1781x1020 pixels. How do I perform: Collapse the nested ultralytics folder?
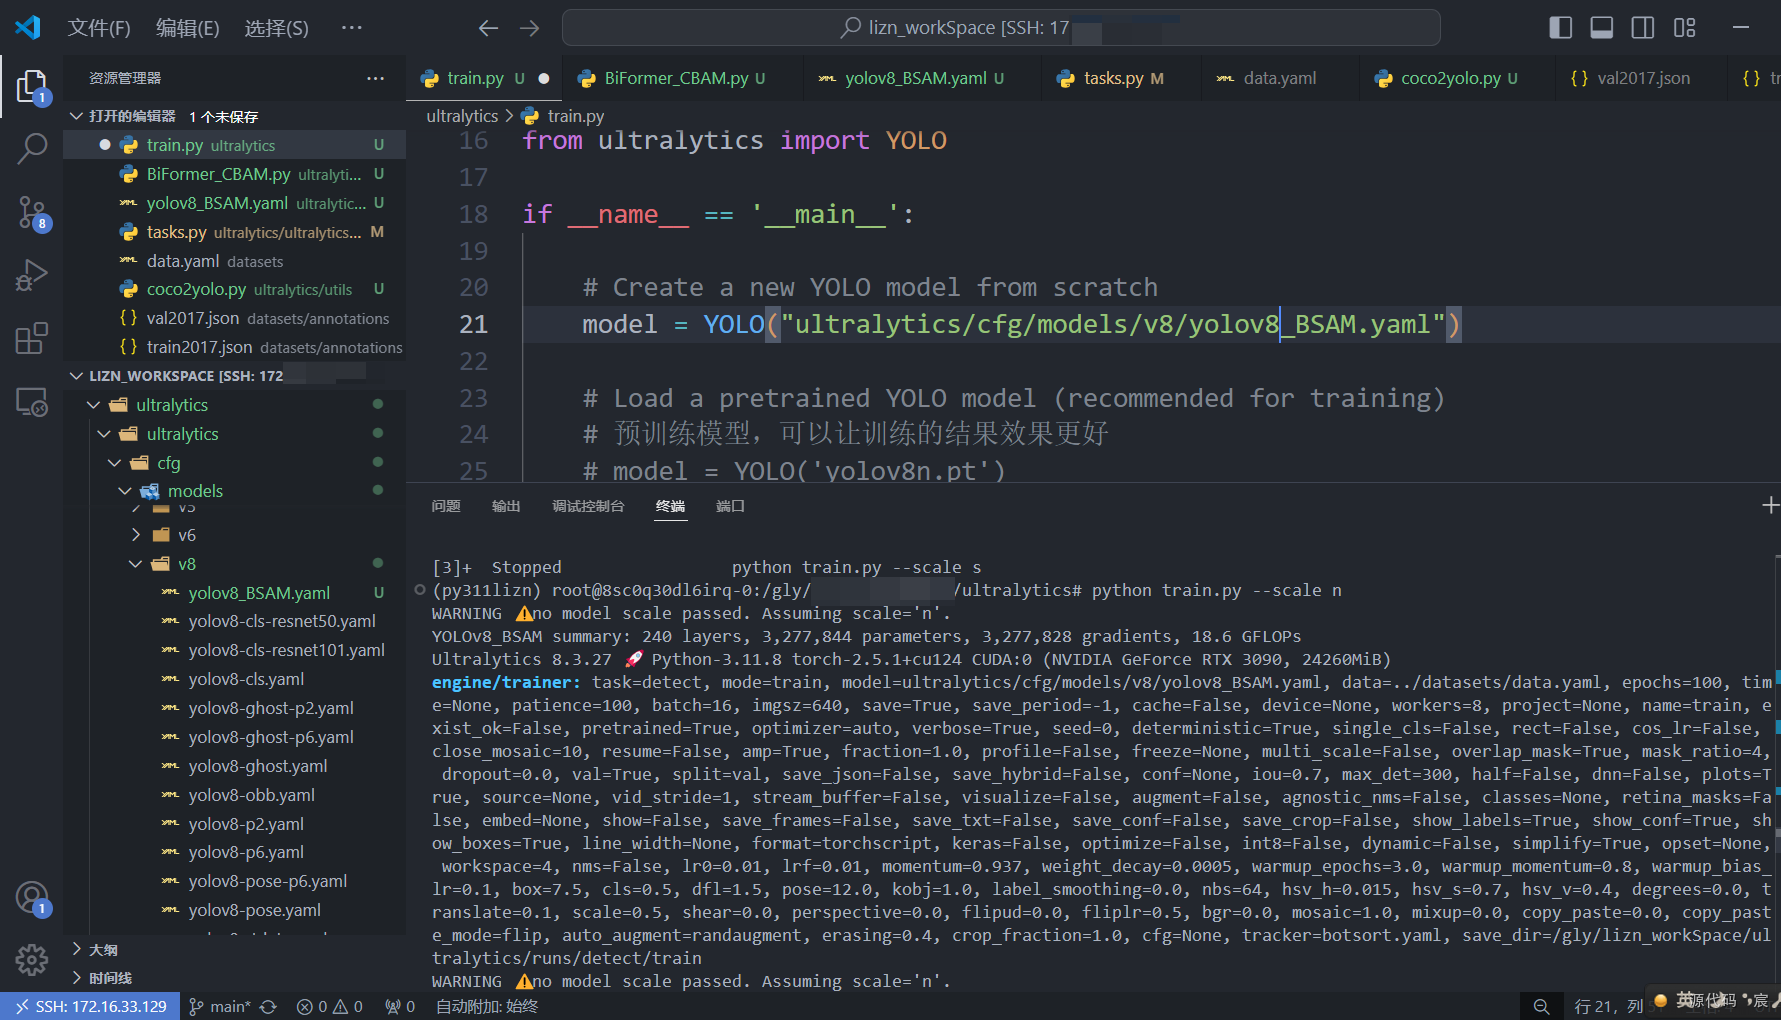[104, 434]
